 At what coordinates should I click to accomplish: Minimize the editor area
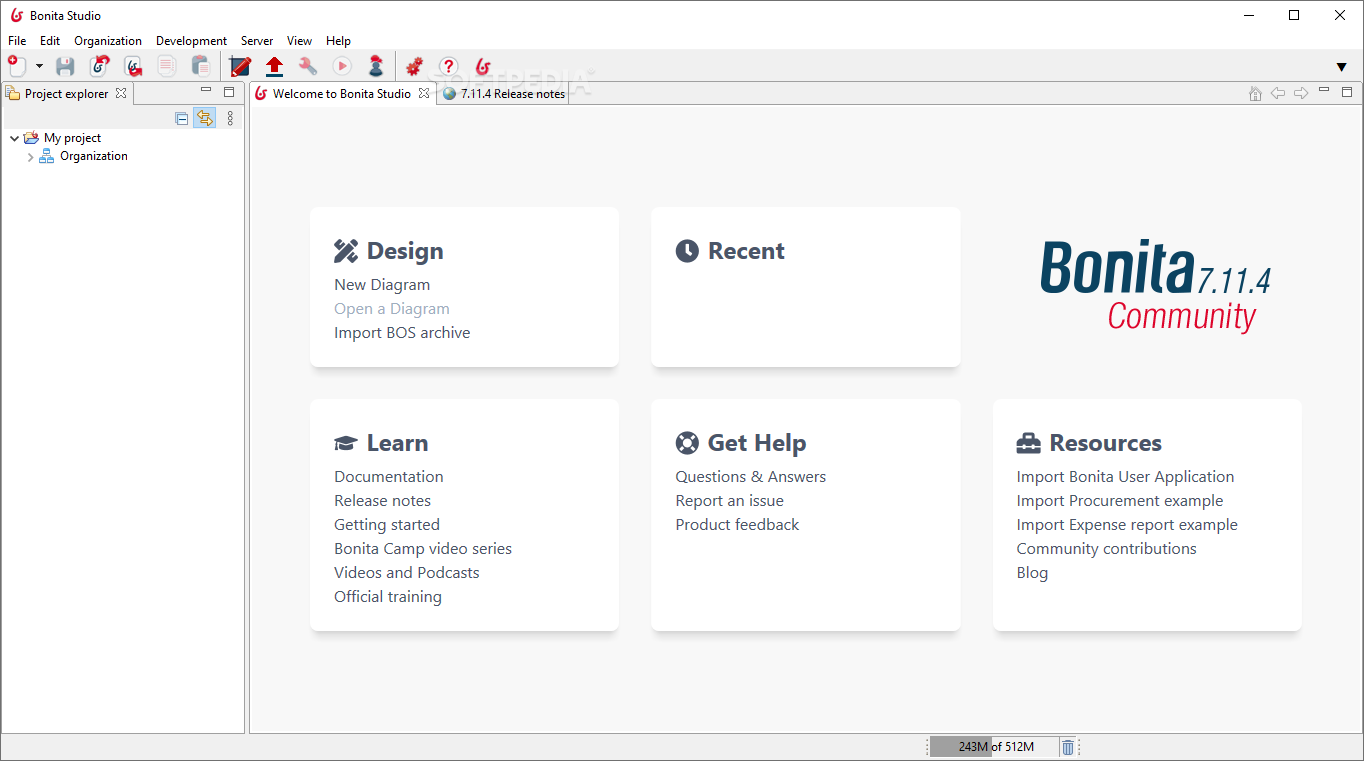tap(1324, 91)
